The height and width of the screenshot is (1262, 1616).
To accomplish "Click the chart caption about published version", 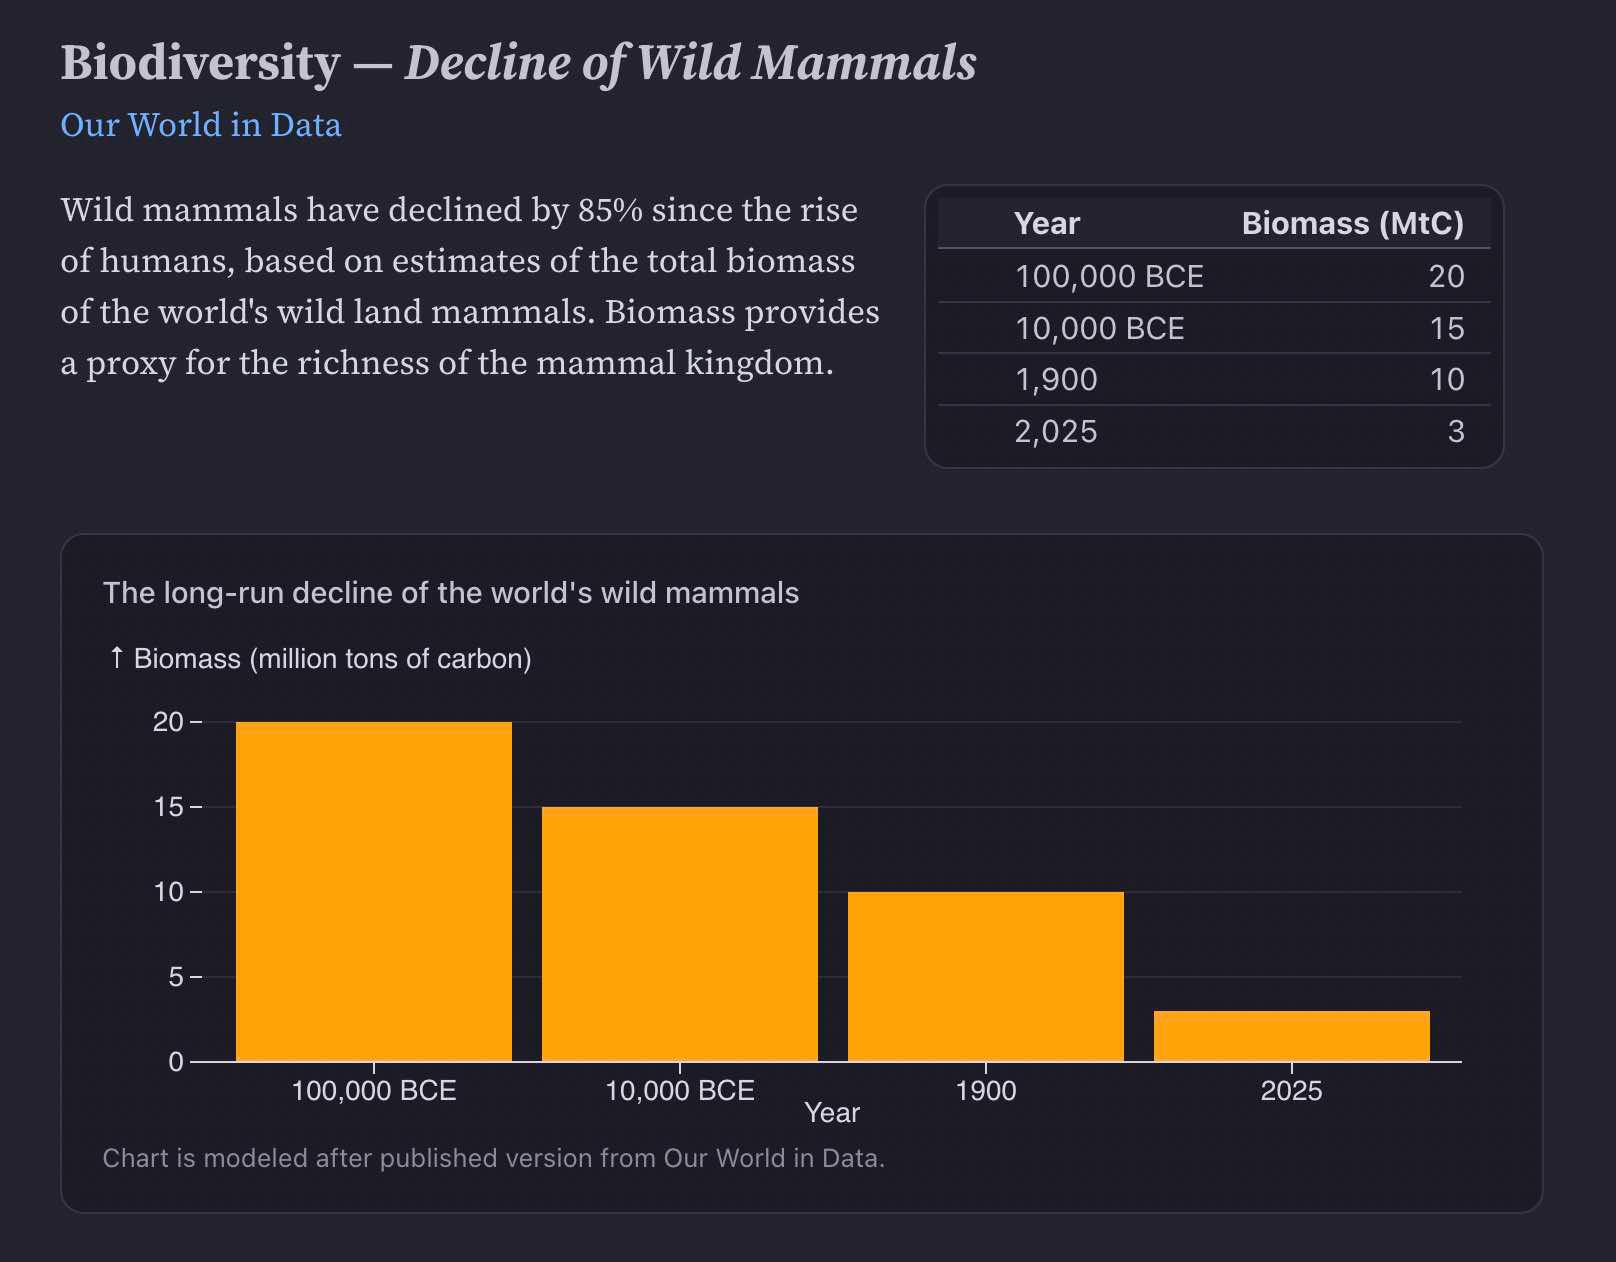I will (x=493, y=1158).
